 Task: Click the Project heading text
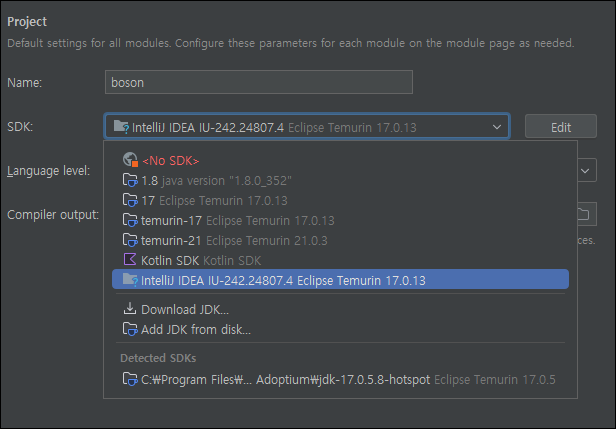[27, 22]
